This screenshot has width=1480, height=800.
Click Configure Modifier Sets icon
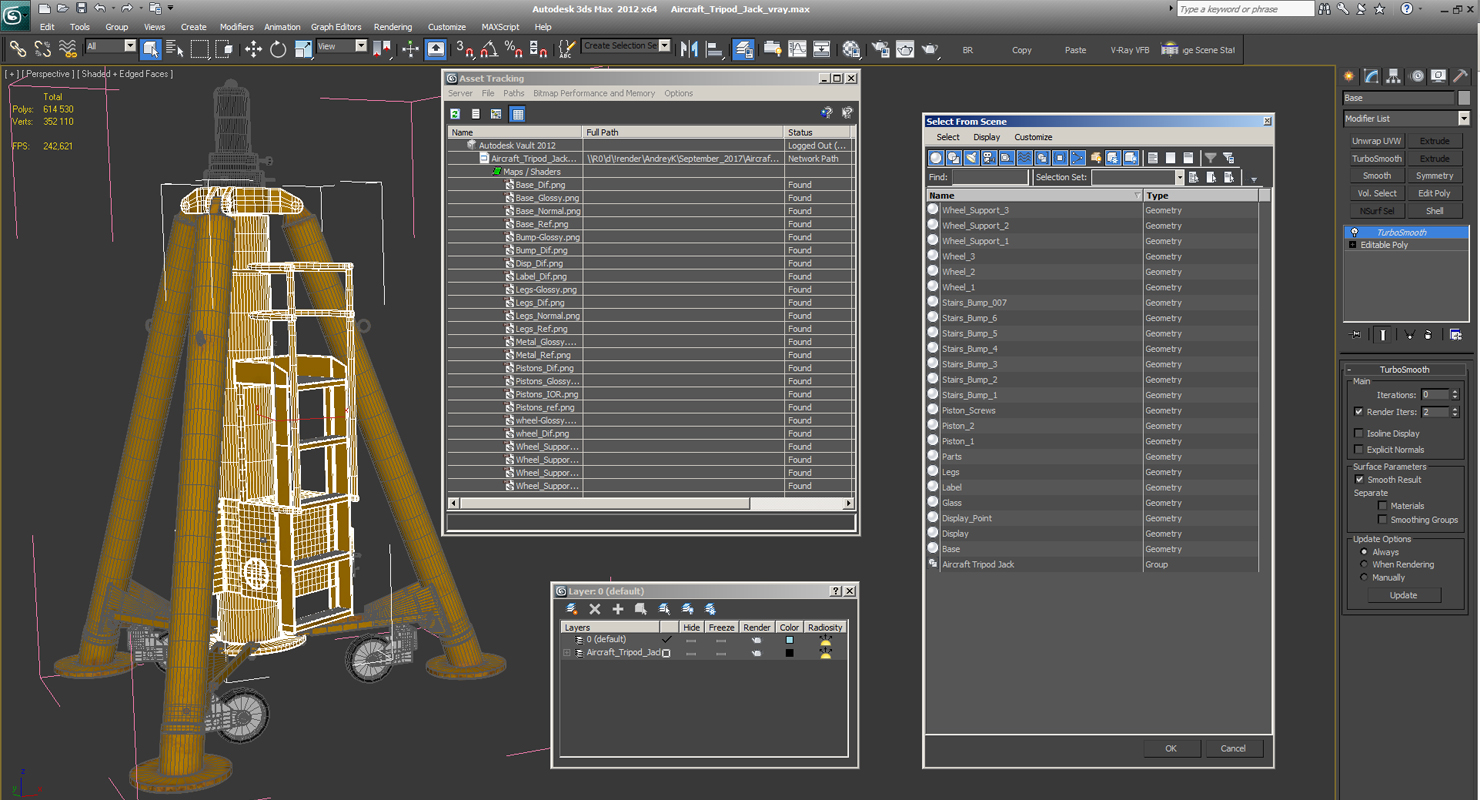pos(1456,334)
